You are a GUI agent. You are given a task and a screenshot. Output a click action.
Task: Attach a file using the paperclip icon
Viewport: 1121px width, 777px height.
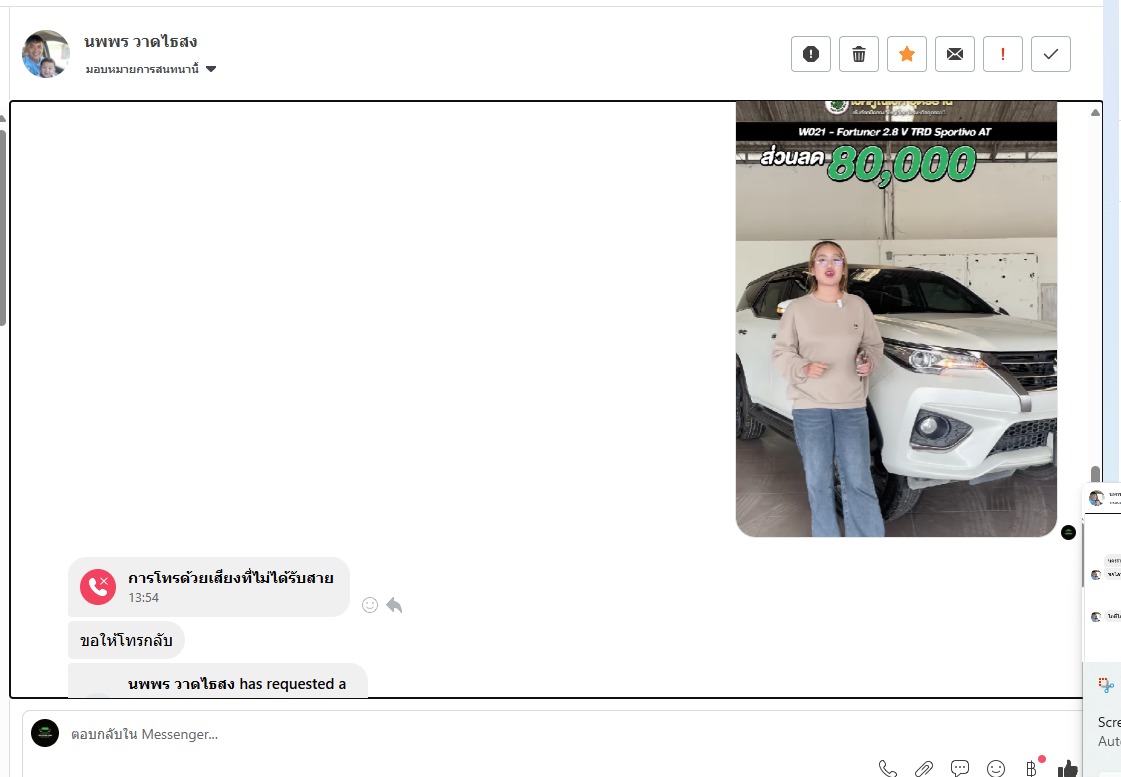[924, 768]
